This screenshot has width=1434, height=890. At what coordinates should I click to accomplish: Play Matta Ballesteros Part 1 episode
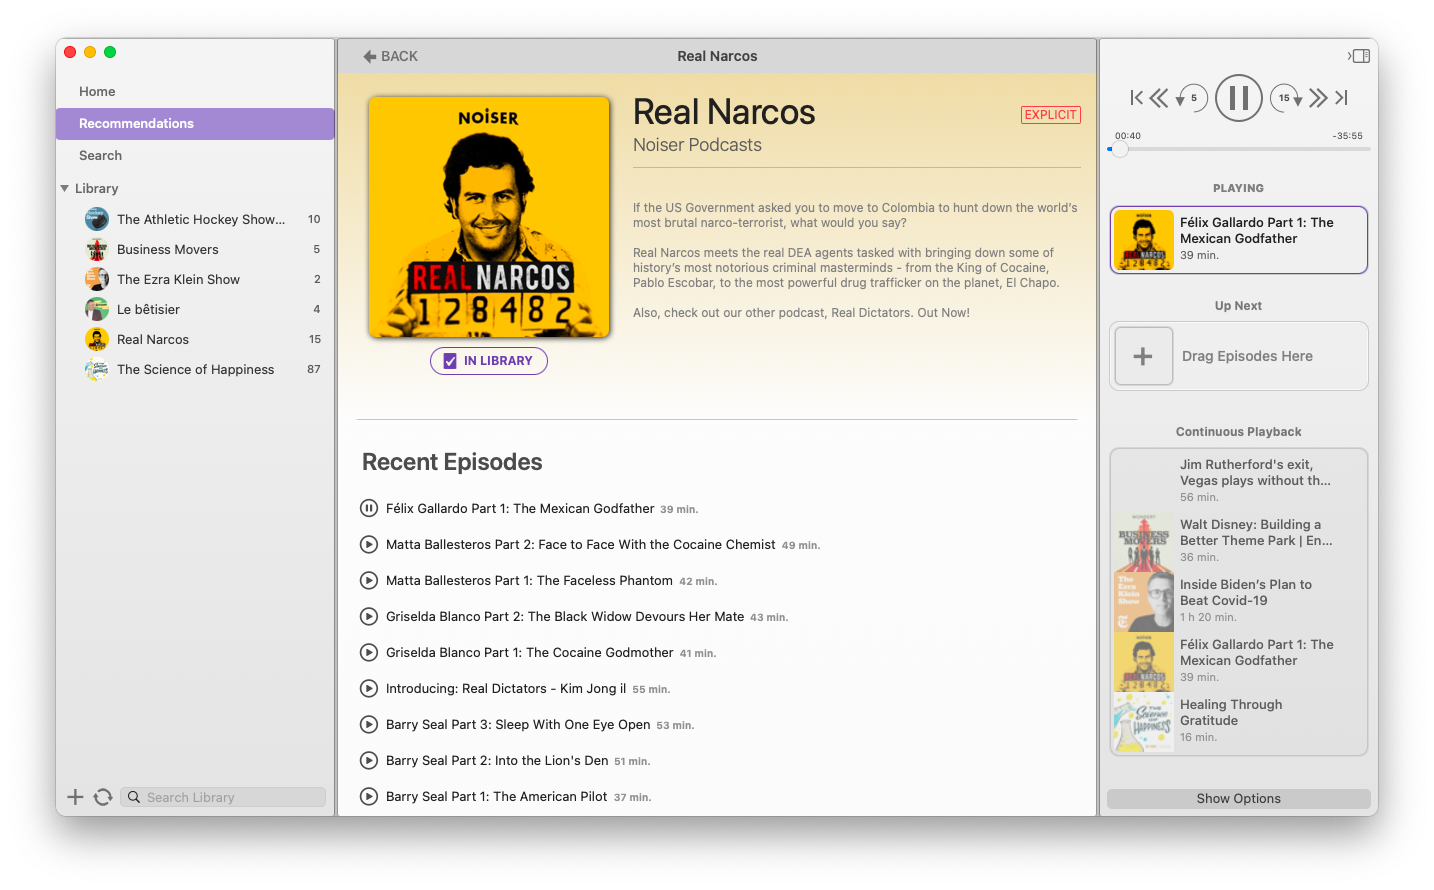pos(369,580)
